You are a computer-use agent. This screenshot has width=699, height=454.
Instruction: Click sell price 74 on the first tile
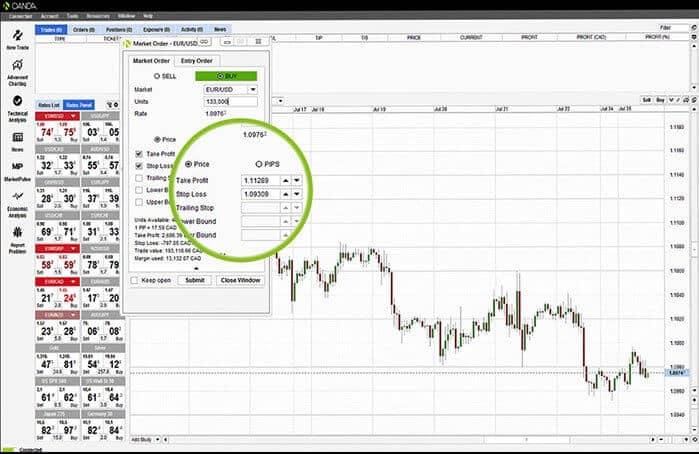47,132
